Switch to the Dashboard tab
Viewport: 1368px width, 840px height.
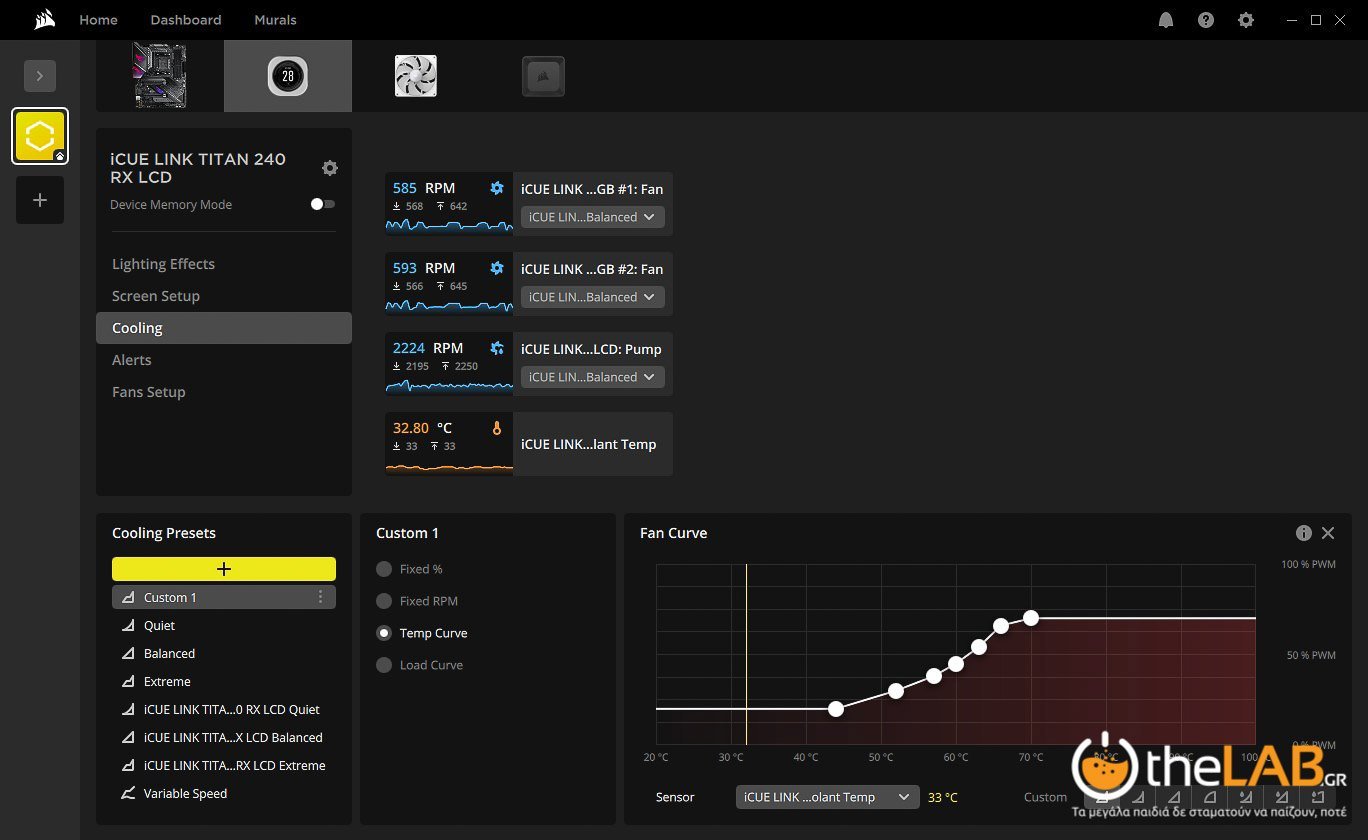tap(186, 20)
